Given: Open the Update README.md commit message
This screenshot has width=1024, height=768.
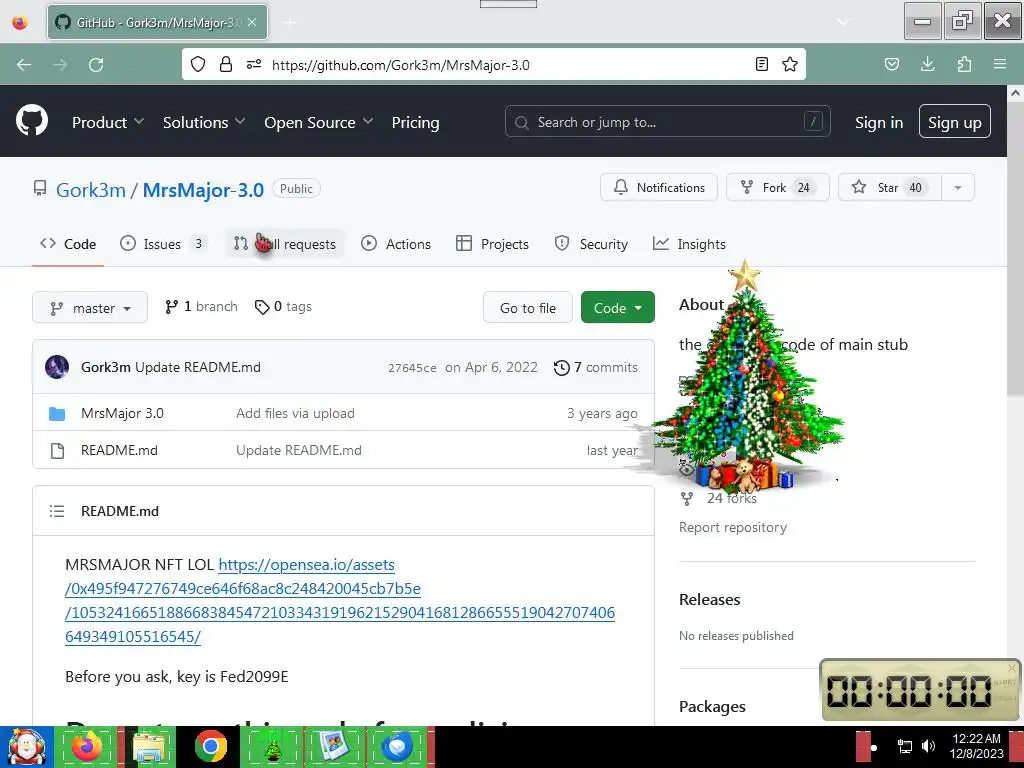Looking at the screenshot, I should click(x=198, y=367).
